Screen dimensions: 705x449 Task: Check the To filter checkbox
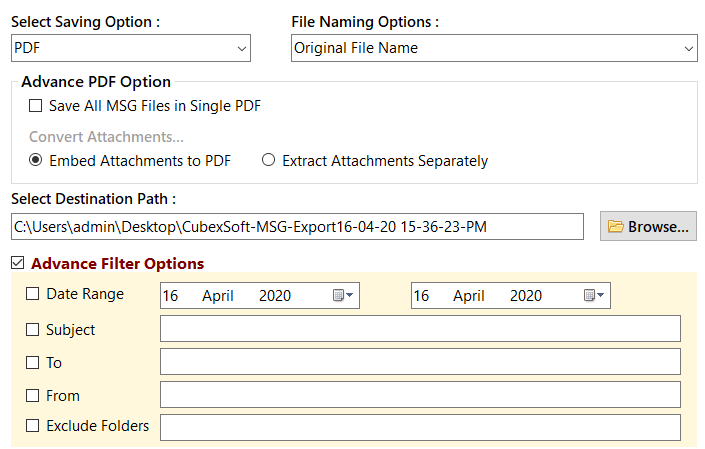pos(33,363)
